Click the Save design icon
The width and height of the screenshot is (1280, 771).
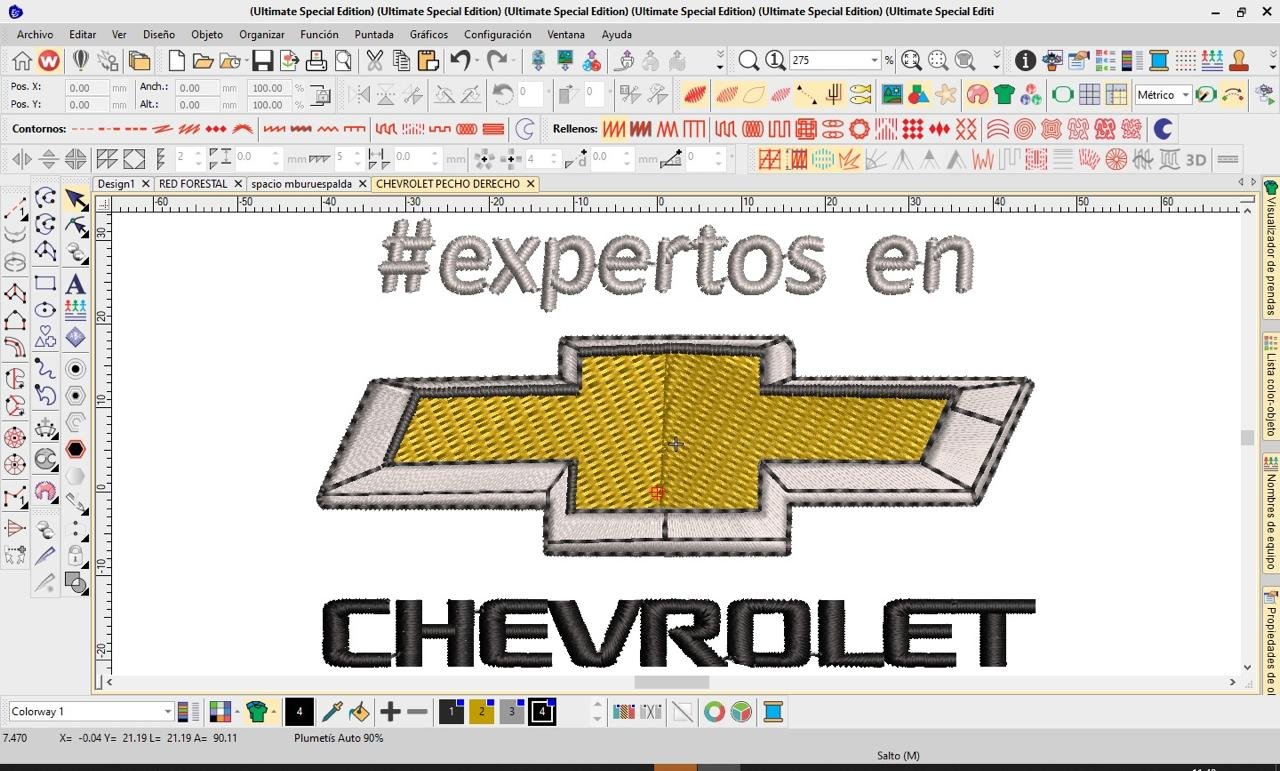pos(262,61)
